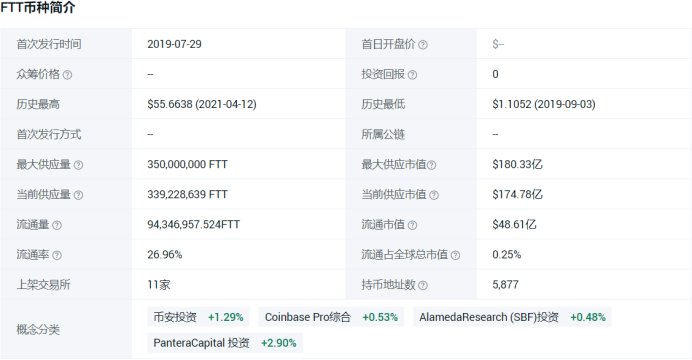Click the $-- opening price value
The width and height of the screenshot is (692, 360).
coord(498,44)
